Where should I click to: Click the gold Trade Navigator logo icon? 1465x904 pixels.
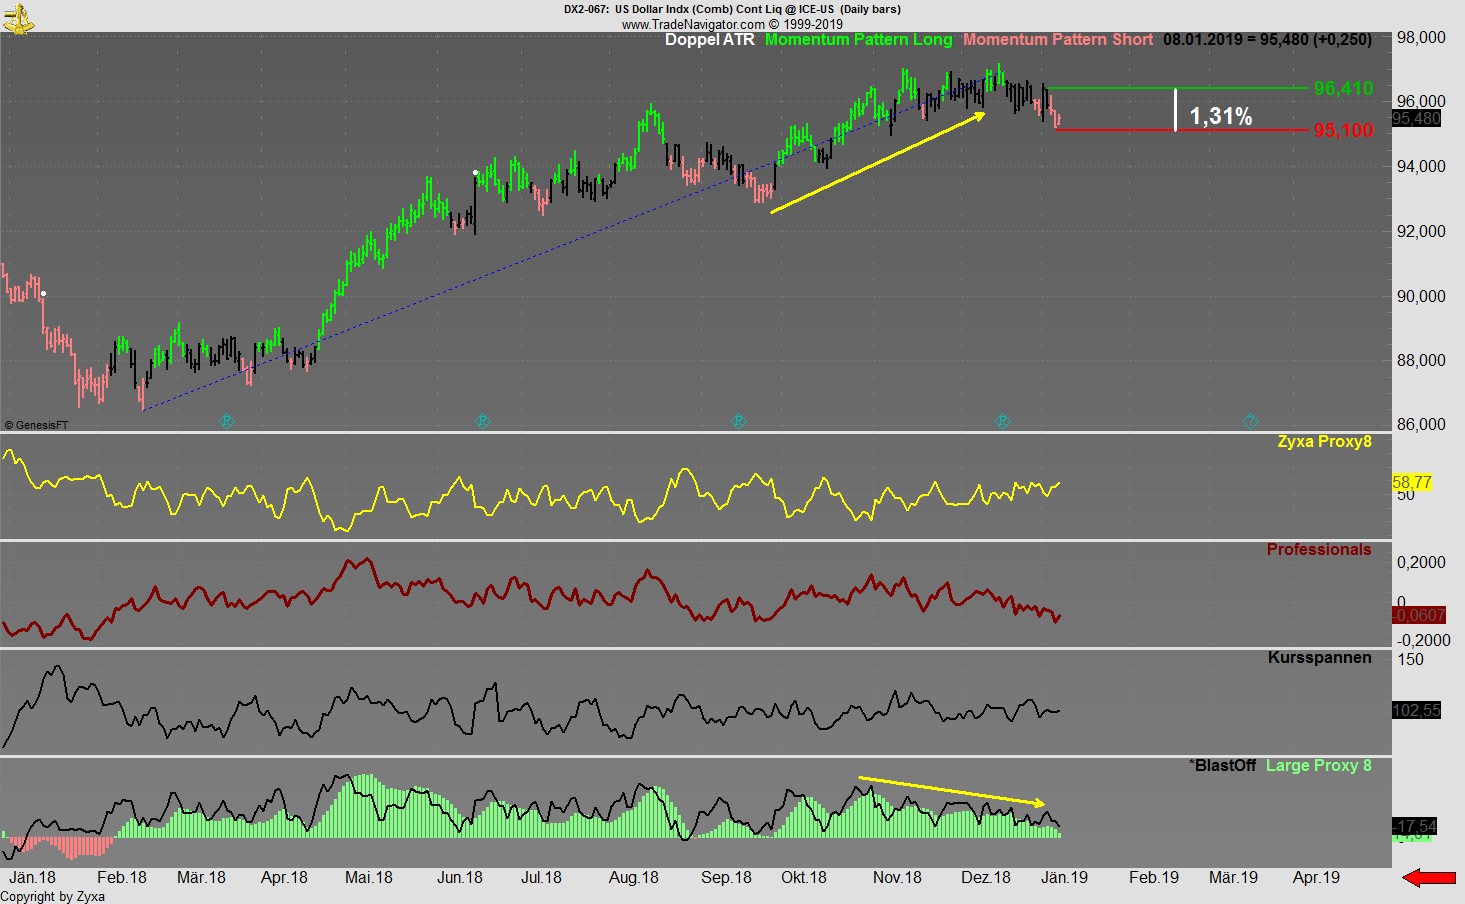coord(18,17)
